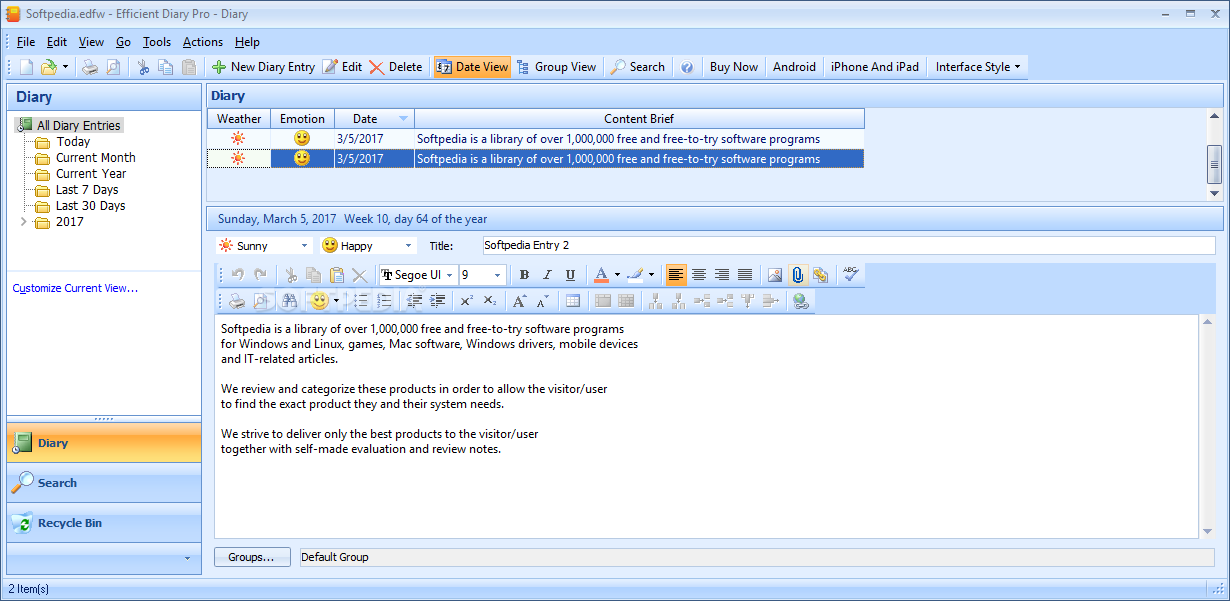The width and height of the screenshot is (1230, 601).
Task: Toggle bold formatting
Action: [524, 275]
